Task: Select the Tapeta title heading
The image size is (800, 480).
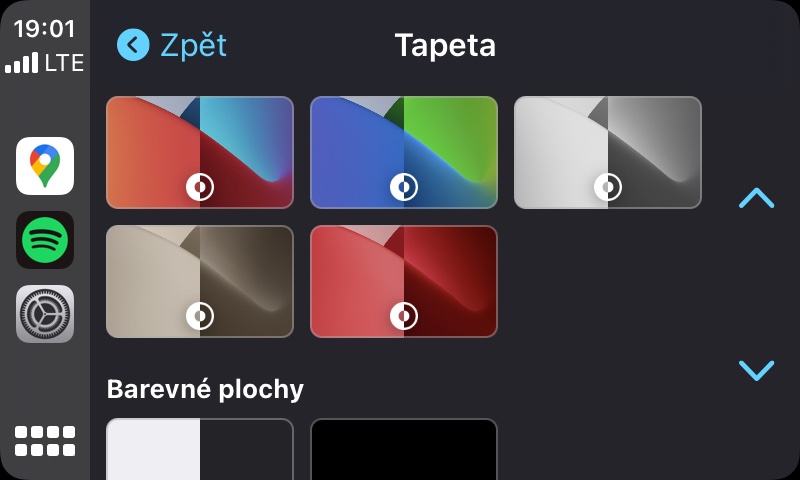Action: 445,46
